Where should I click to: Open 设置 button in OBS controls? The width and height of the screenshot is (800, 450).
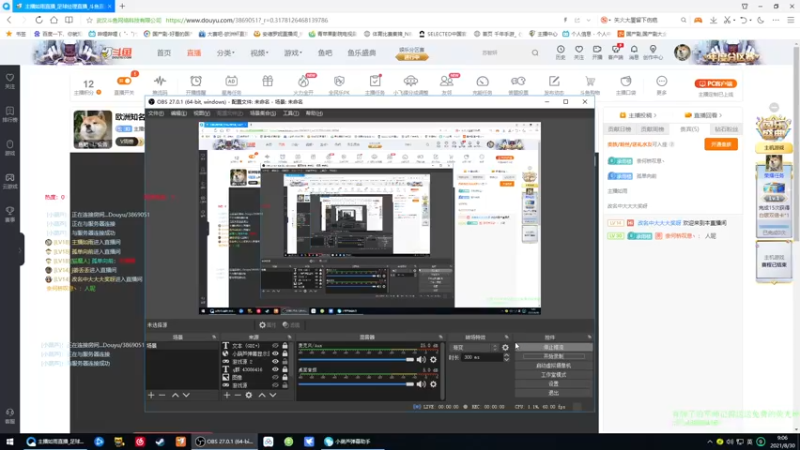[x=554, y=384]
